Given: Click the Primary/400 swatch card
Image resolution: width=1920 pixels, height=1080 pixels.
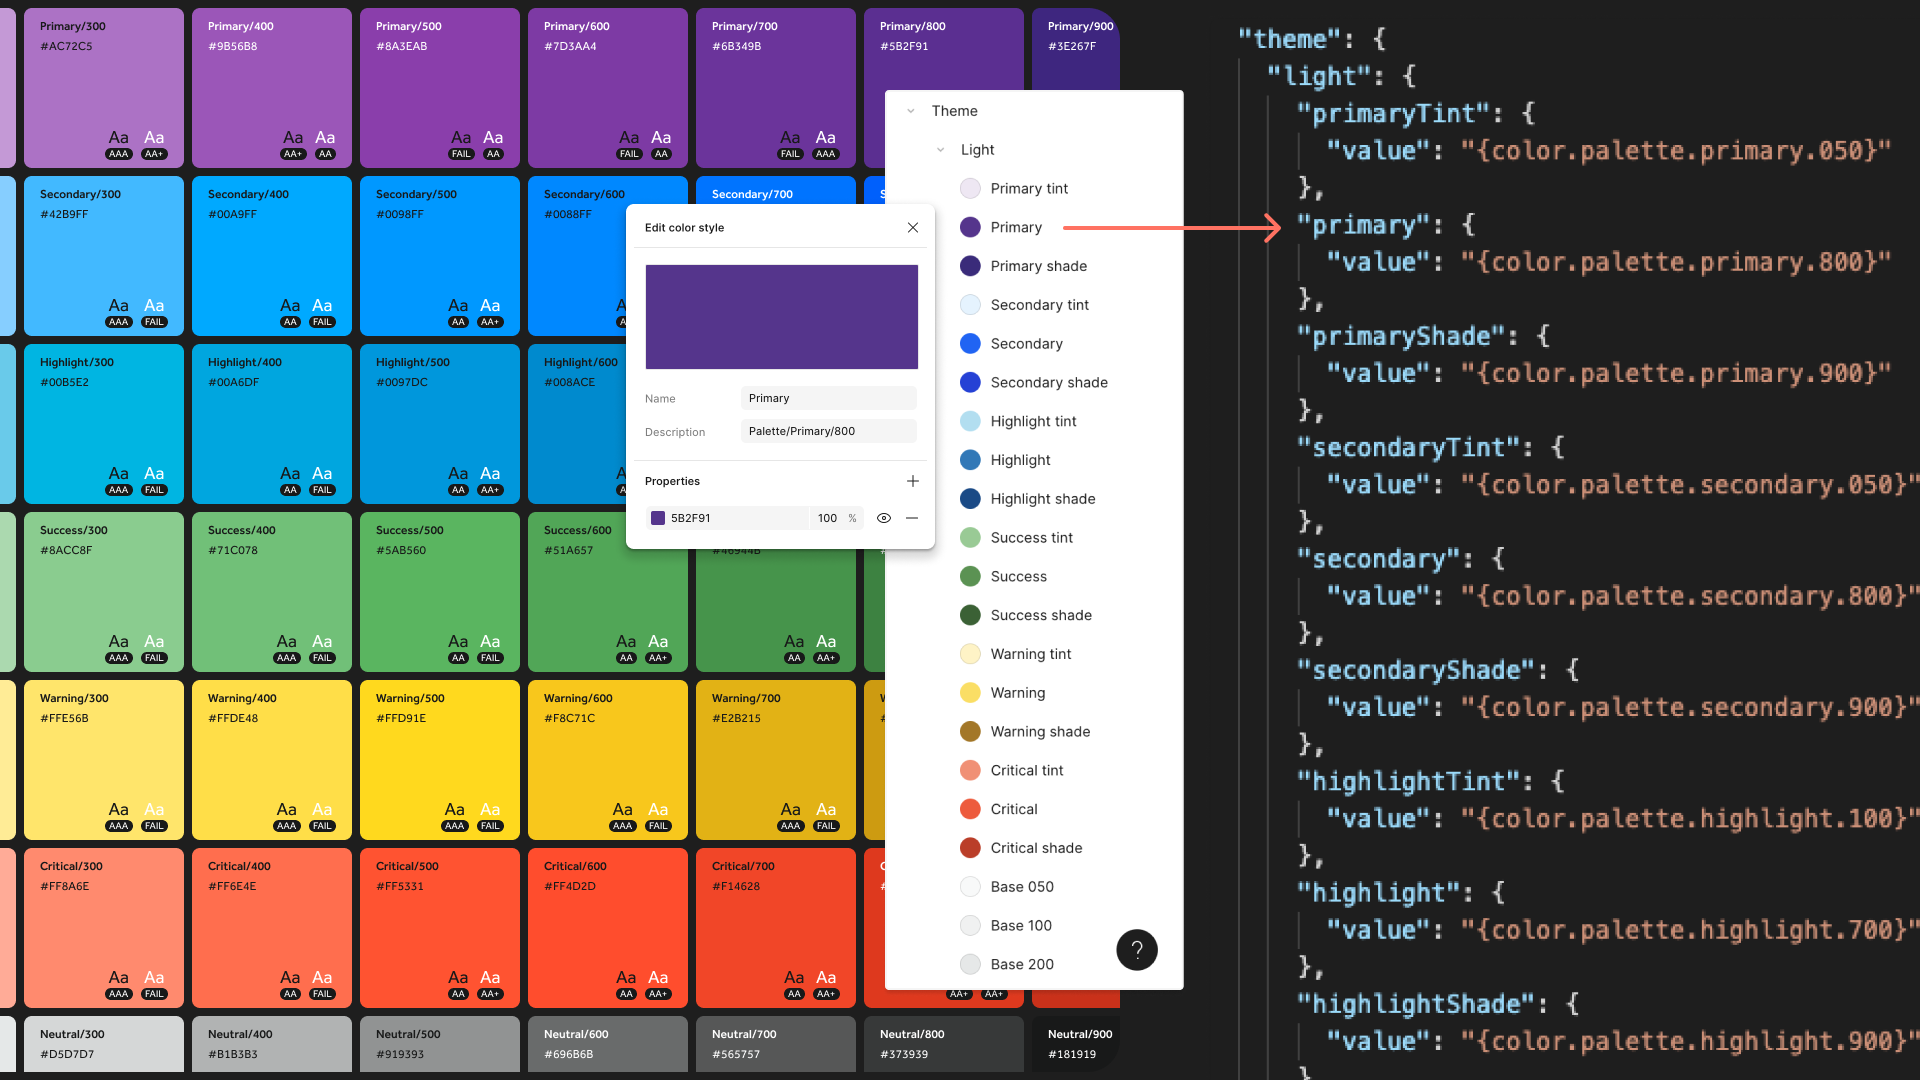Looking at the screenshot, I should click(x=272, y=88).
